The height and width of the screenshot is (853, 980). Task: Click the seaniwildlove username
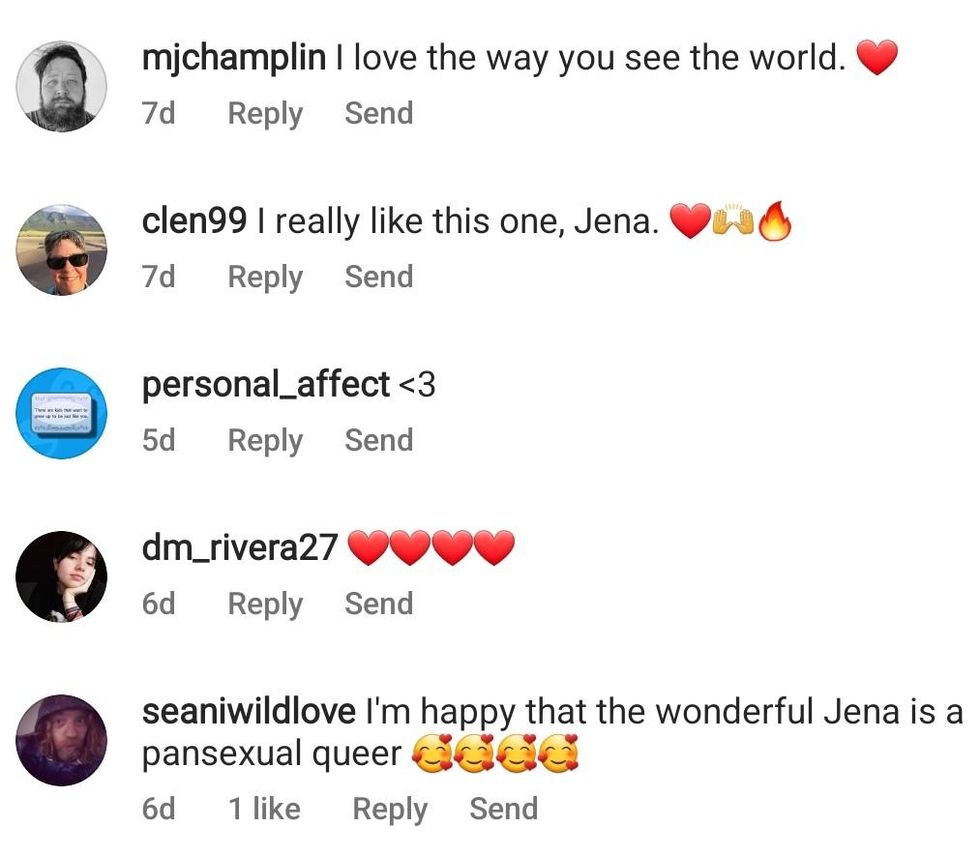coord(249,712)
